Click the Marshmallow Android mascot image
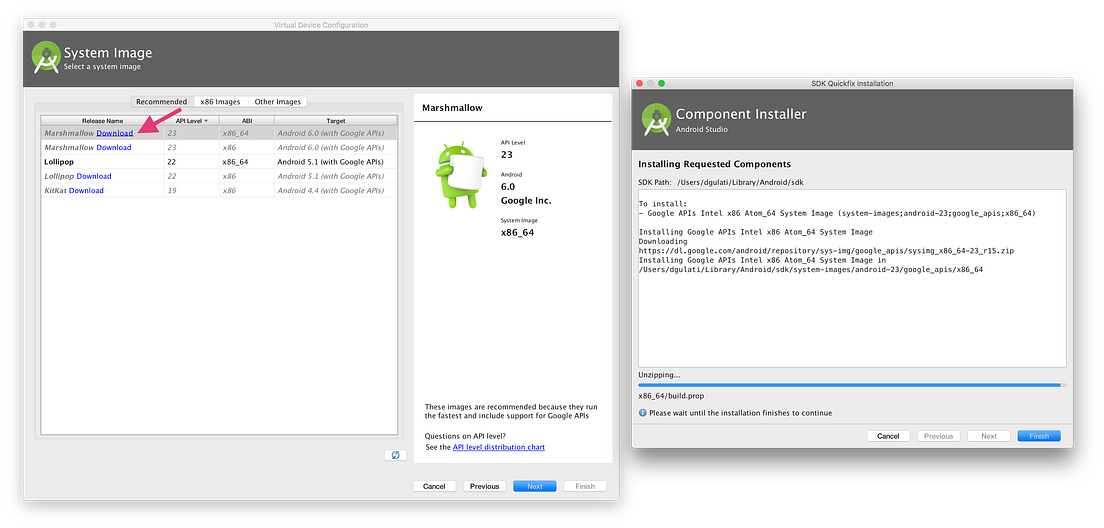The width and height of the screenshot is (1104, 528). click(x=462, y=175)
